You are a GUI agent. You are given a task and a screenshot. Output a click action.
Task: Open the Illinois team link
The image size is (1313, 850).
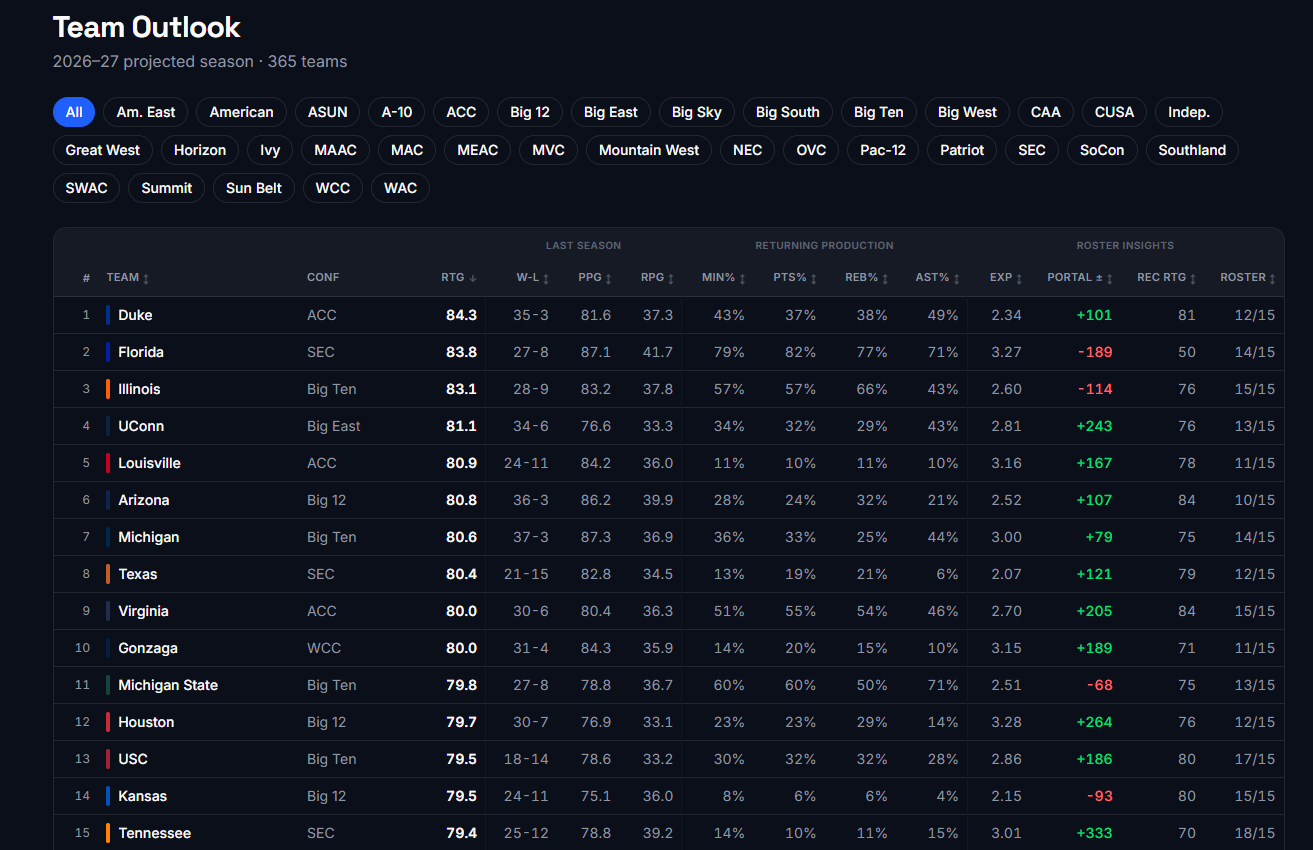139,389
